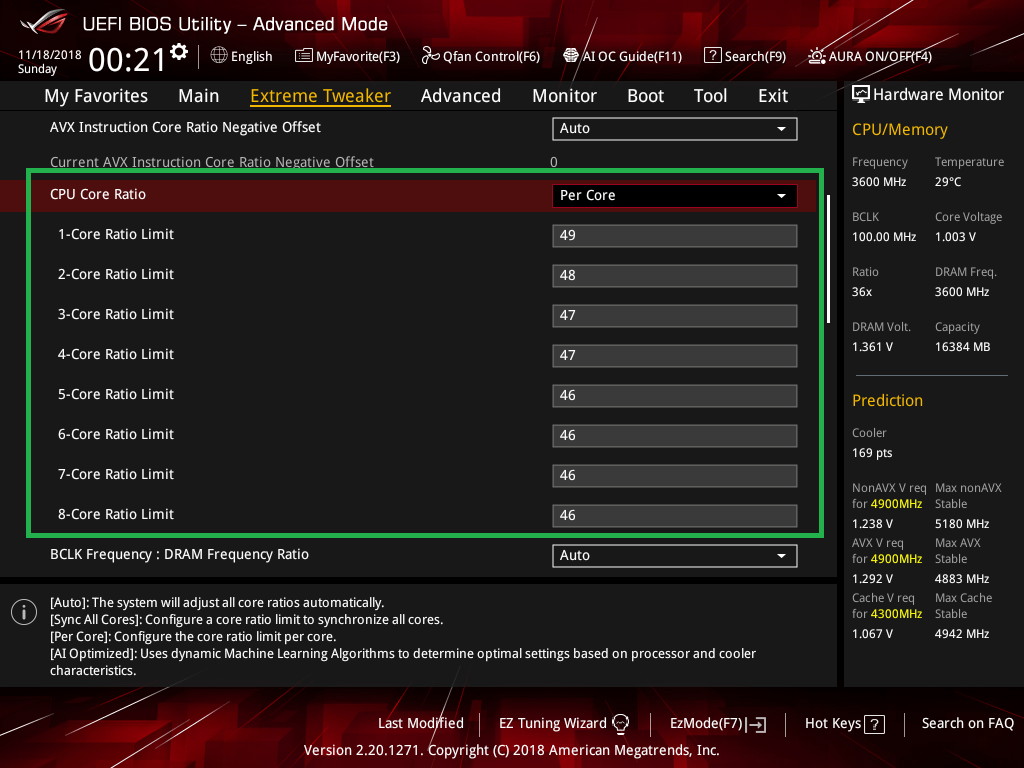Launch AI OC Guide(F11)
The height and width of the screenshot is (768, 1024).
coord(622,56)
